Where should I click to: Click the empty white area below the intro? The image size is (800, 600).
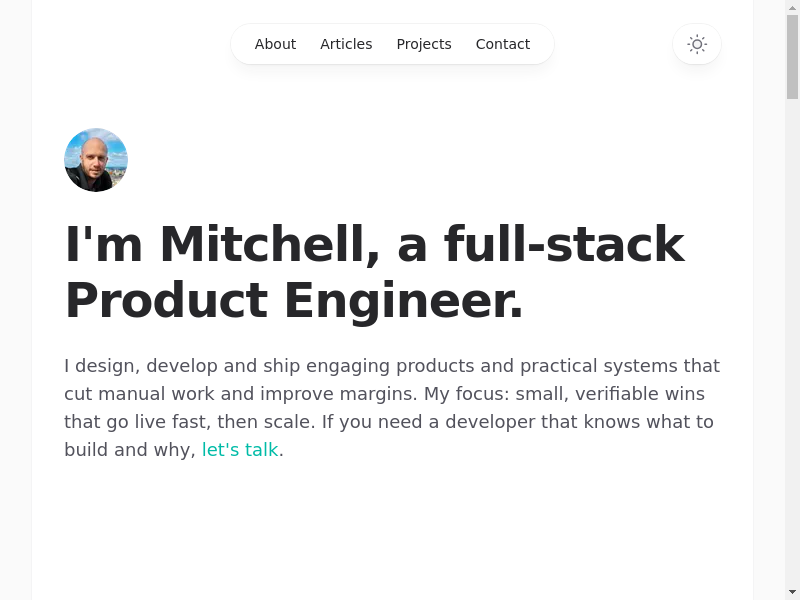(392, 530)
